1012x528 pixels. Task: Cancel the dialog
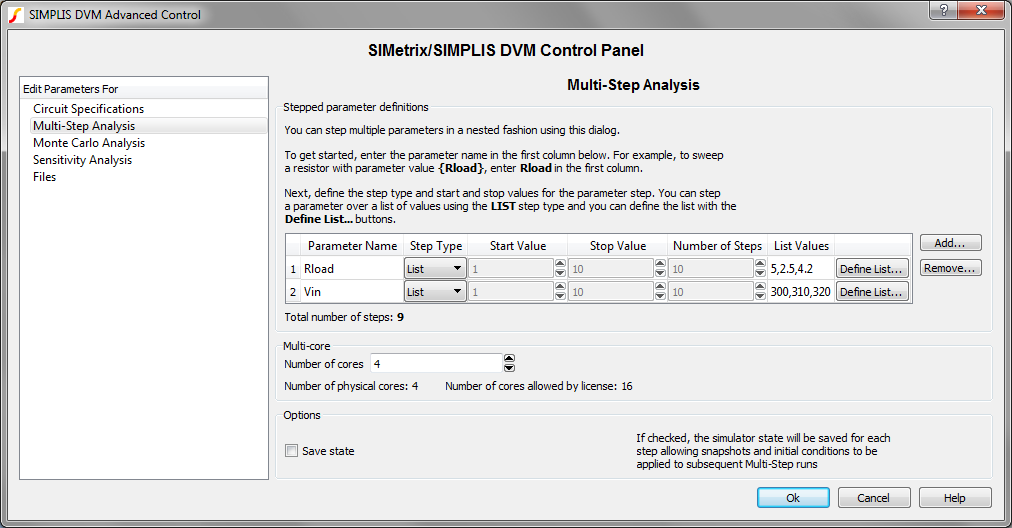873,498
